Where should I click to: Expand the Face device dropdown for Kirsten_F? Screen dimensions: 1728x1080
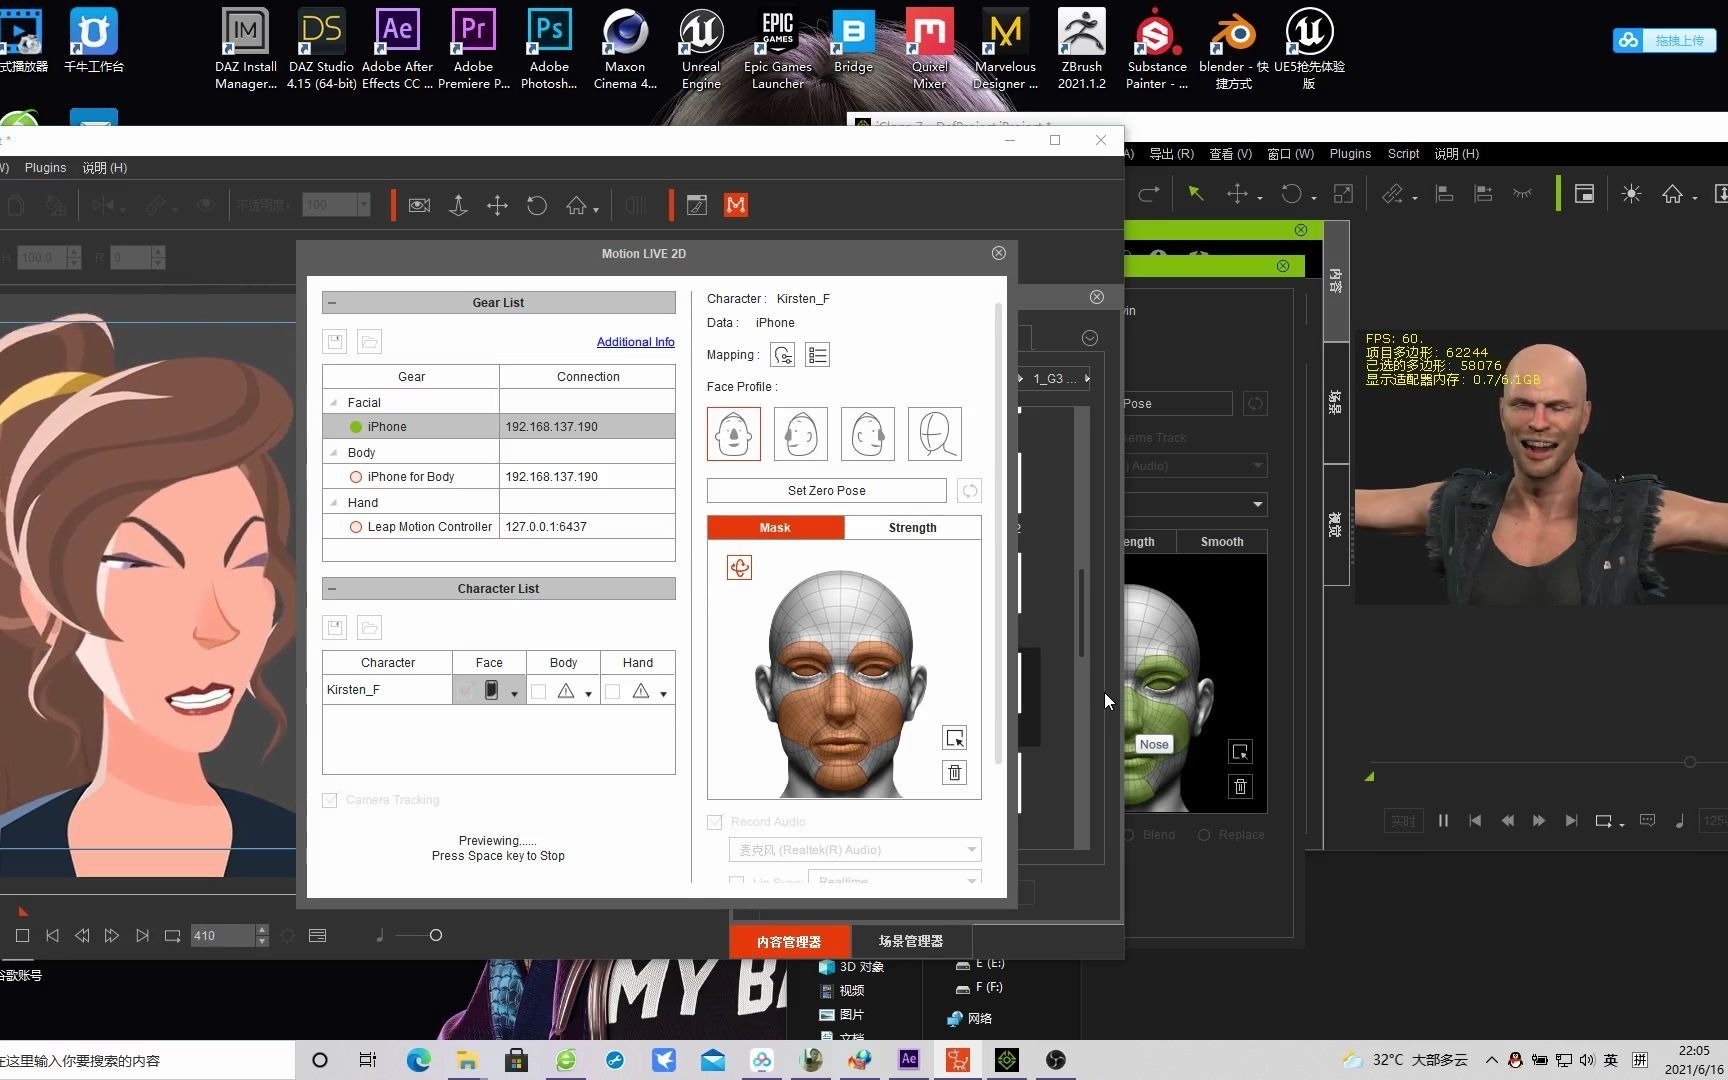[x=514, y=693]
